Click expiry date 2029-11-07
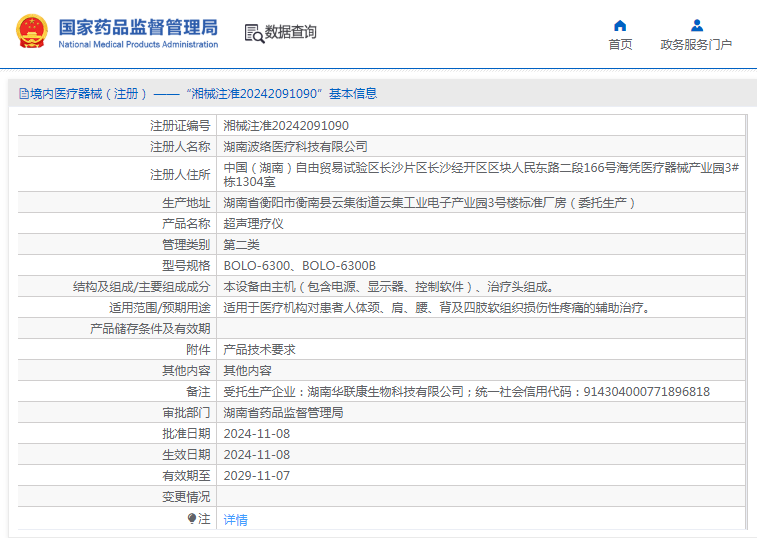The height and width of the screenshot is (538, 757). coord(256,476)
